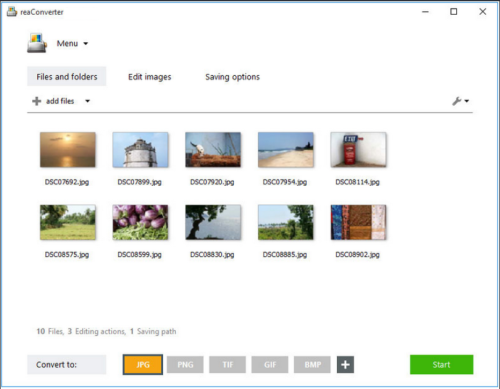500x389 pixels.
Task: Open the add files dropdown arrow
Action: (87, 101)
